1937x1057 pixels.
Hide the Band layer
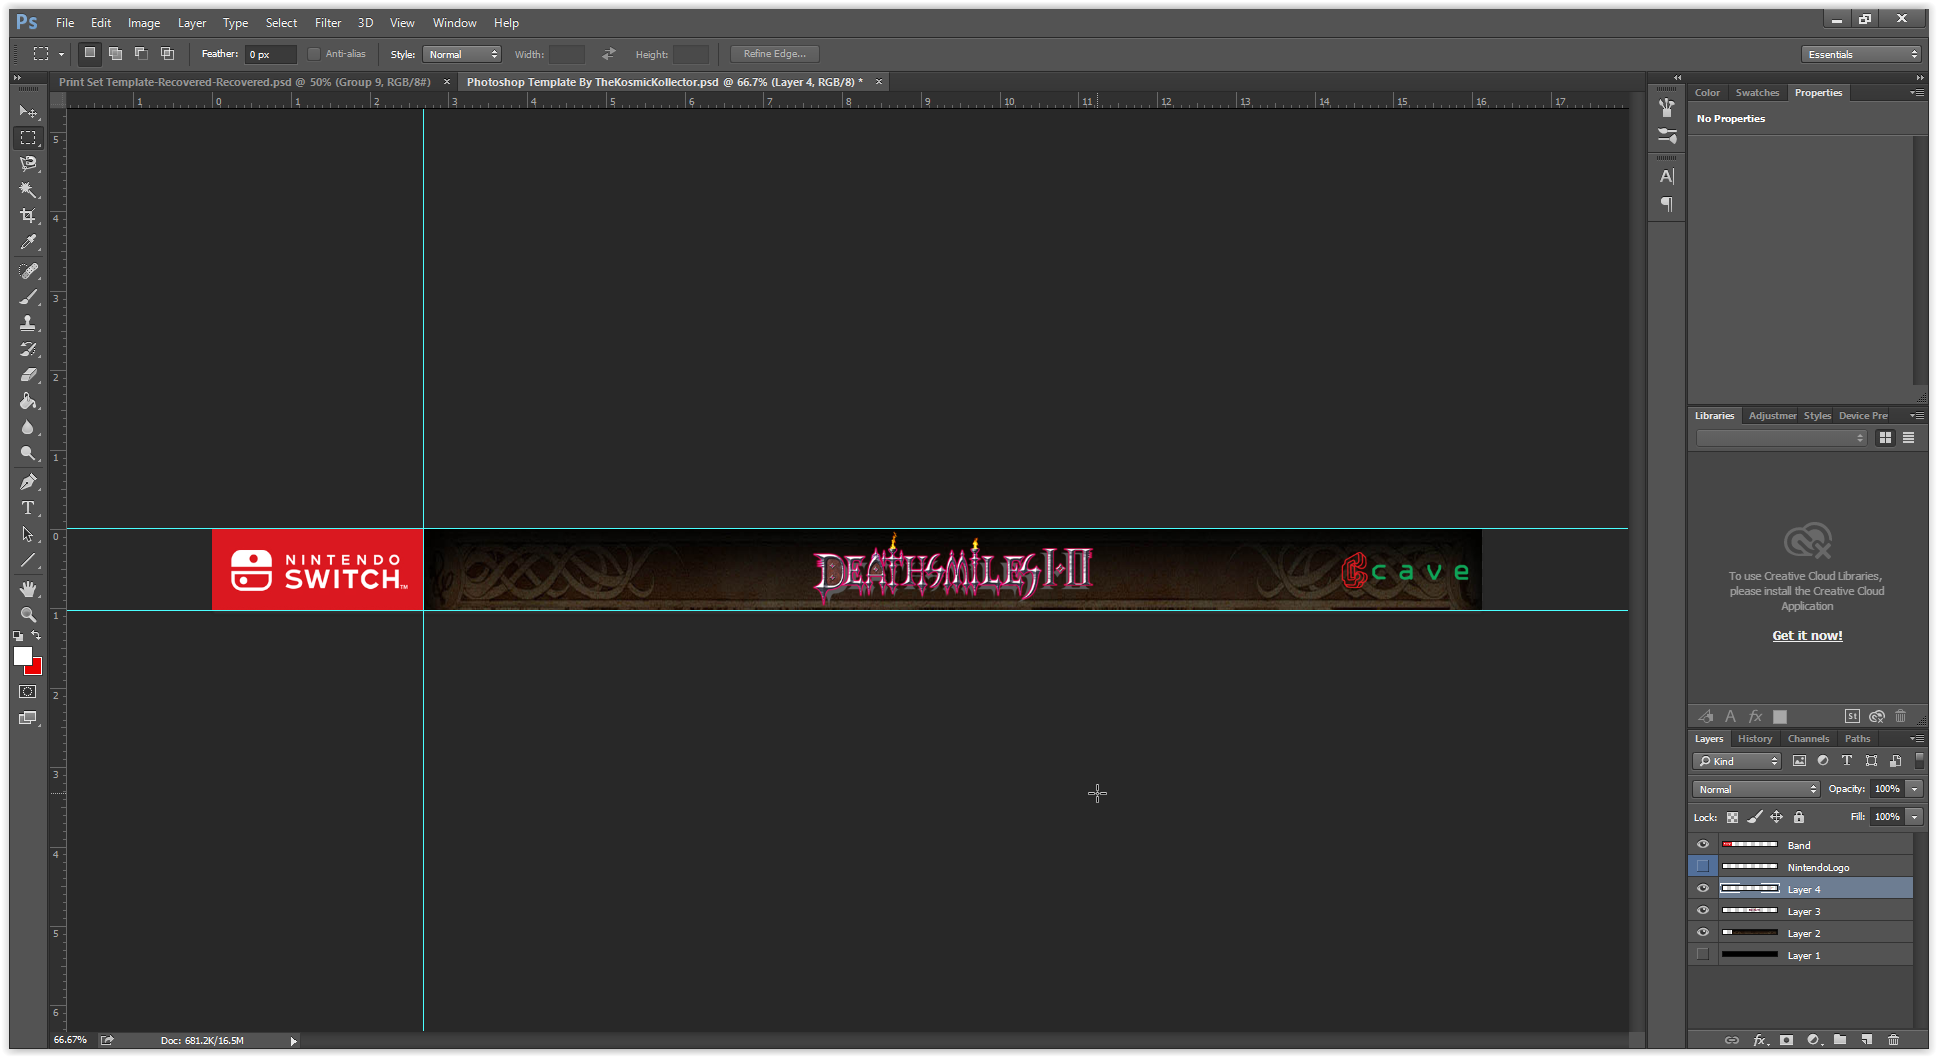click(1702, 844)
